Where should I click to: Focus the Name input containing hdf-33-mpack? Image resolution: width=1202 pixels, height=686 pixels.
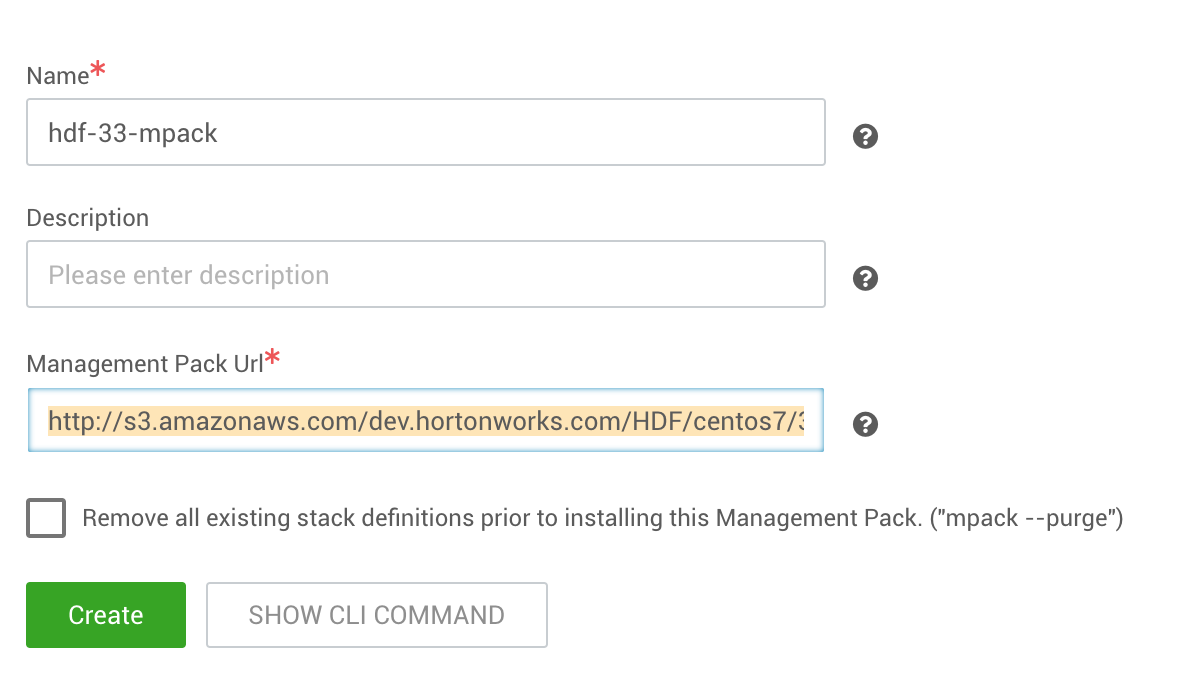click(x=425, y=132)
